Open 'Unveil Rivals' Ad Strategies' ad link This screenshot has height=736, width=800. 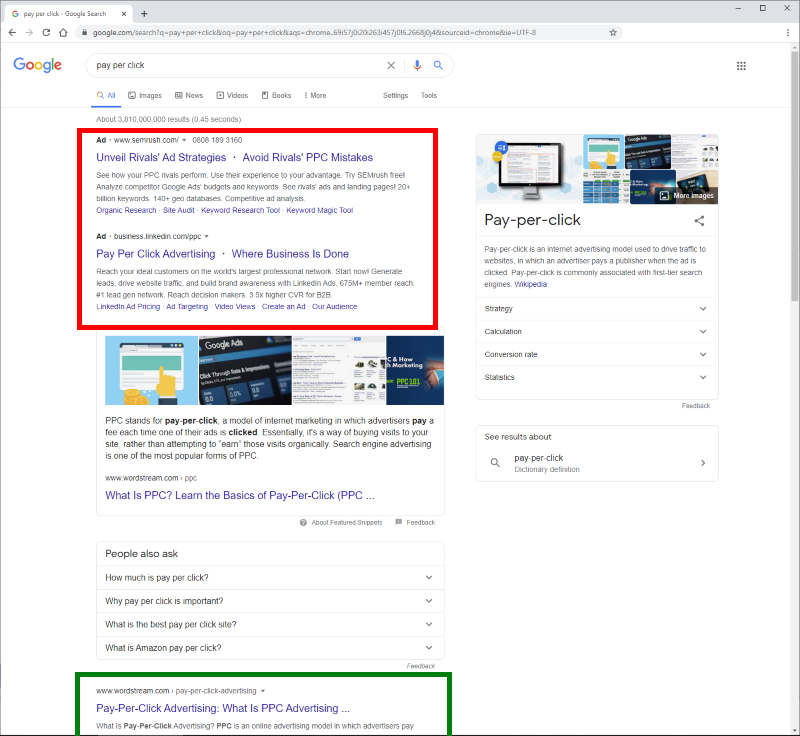pos(161,158)
